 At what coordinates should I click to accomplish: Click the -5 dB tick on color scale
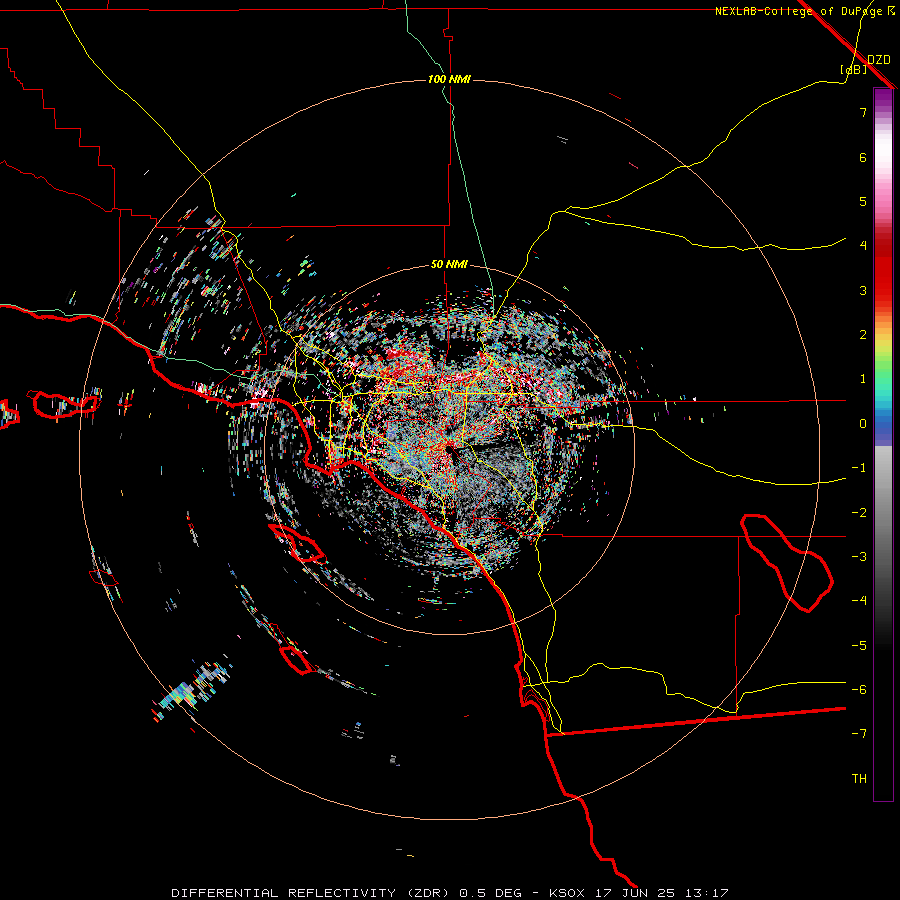point(859,646)
